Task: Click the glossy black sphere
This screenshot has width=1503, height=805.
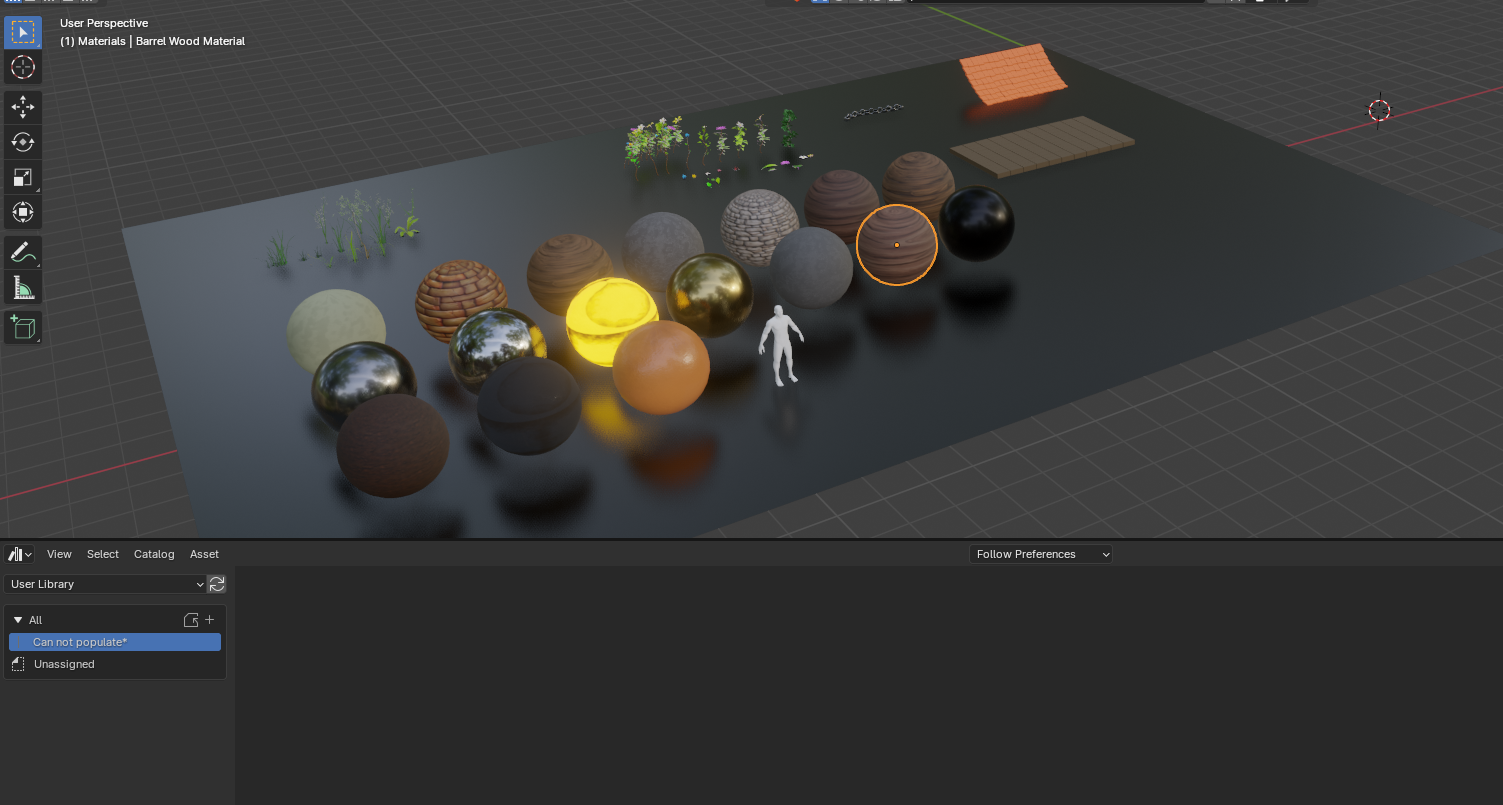Action: point(977,224)
